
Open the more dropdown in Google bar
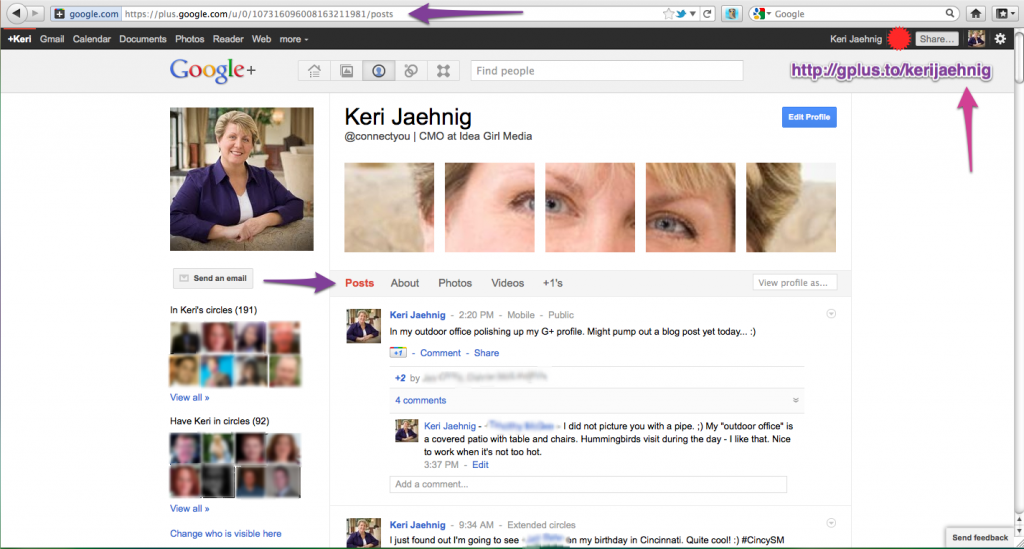294,39
